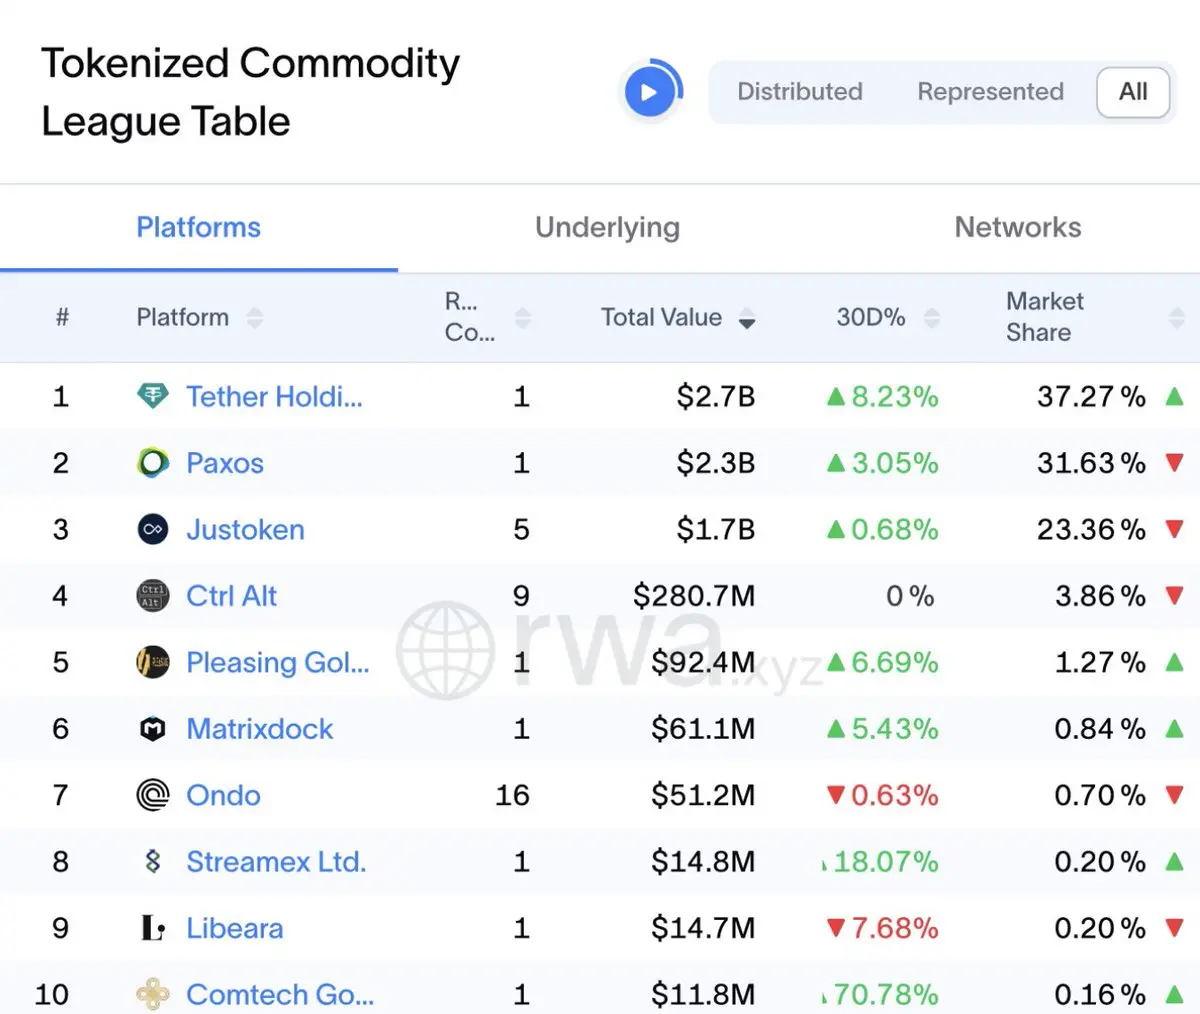Open the Comtech Gold platform link
1200x1014 pixels.
[279, 994]
